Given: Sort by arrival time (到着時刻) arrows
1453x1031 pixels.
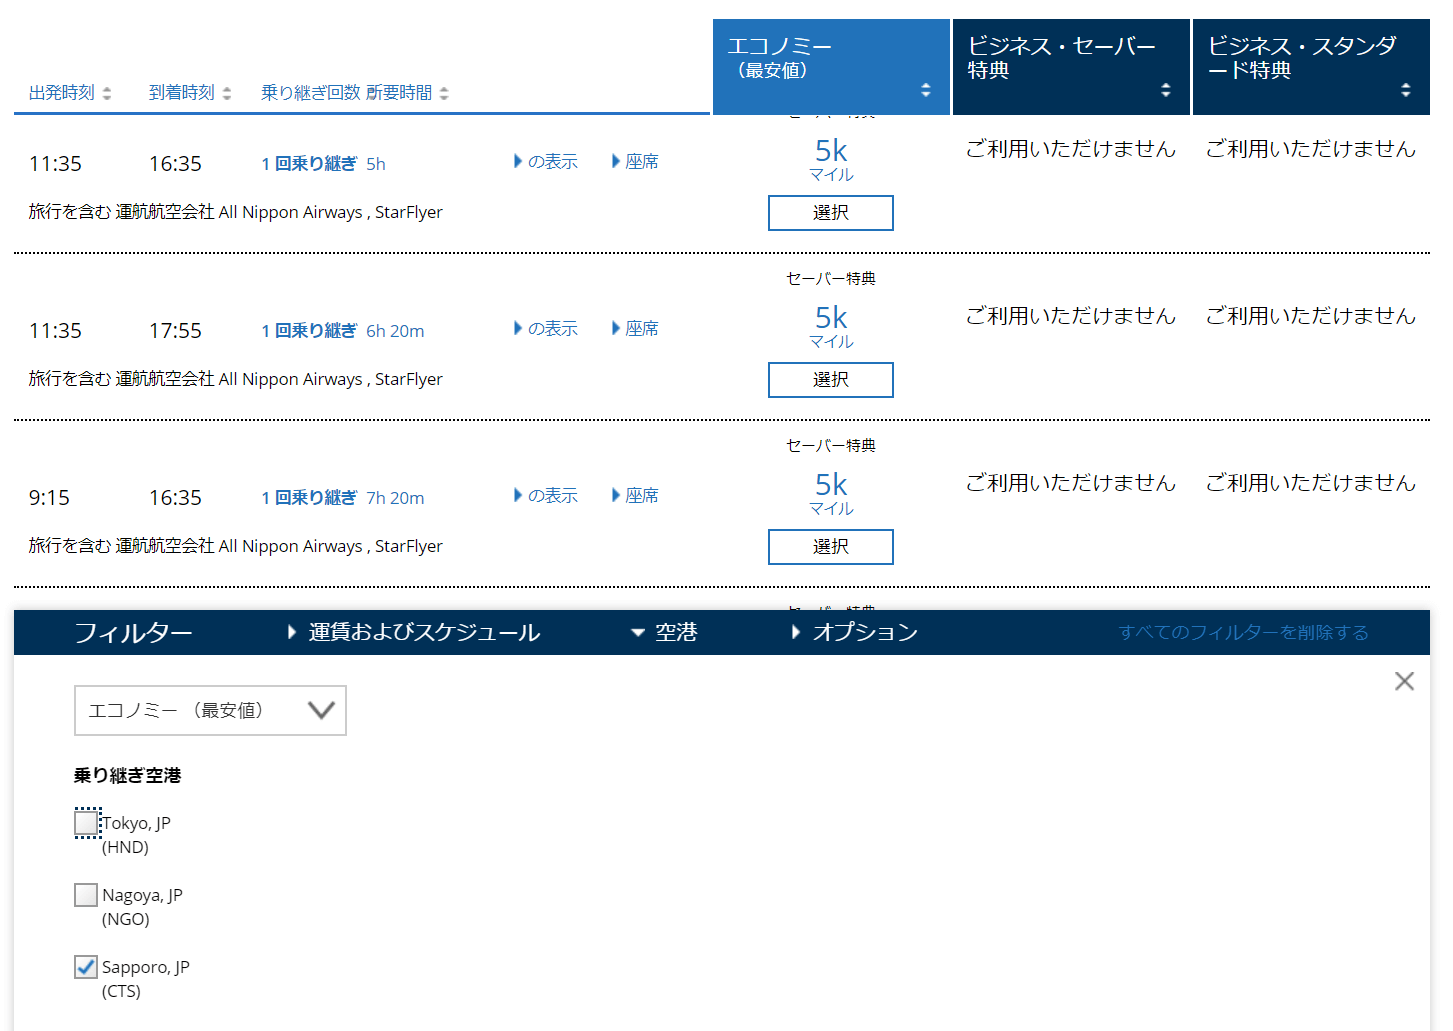Looking at the screenshot, I should coord(227,93).
